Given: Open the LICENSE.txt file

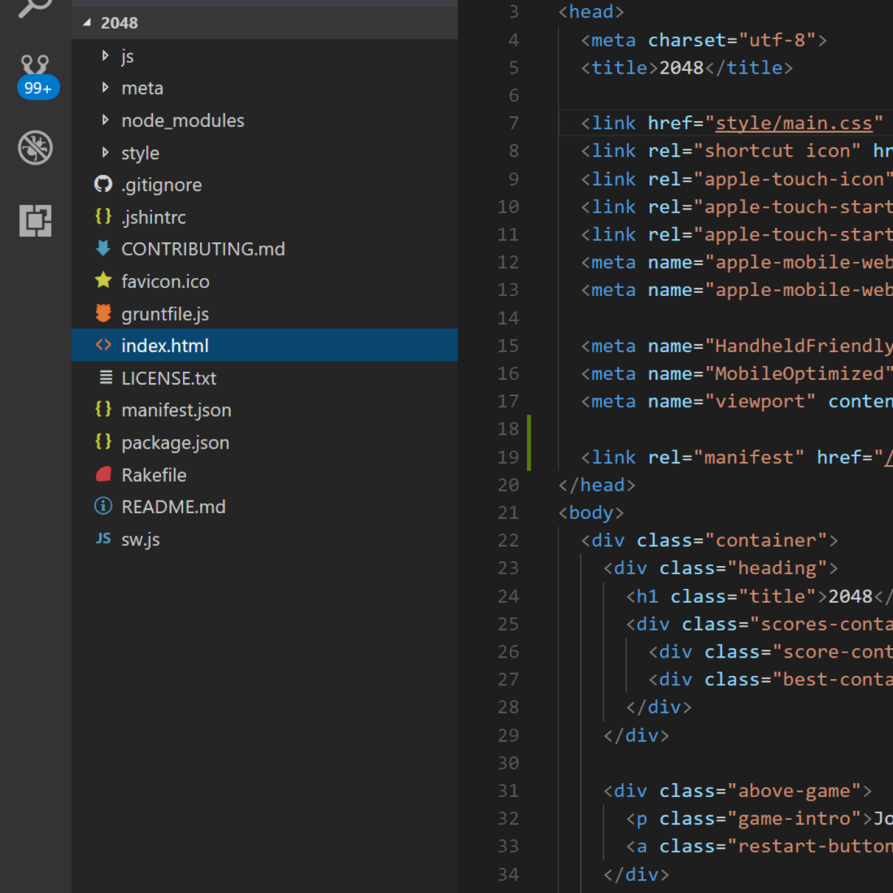Looking at the screenshot, I should (x=168, y=378).
